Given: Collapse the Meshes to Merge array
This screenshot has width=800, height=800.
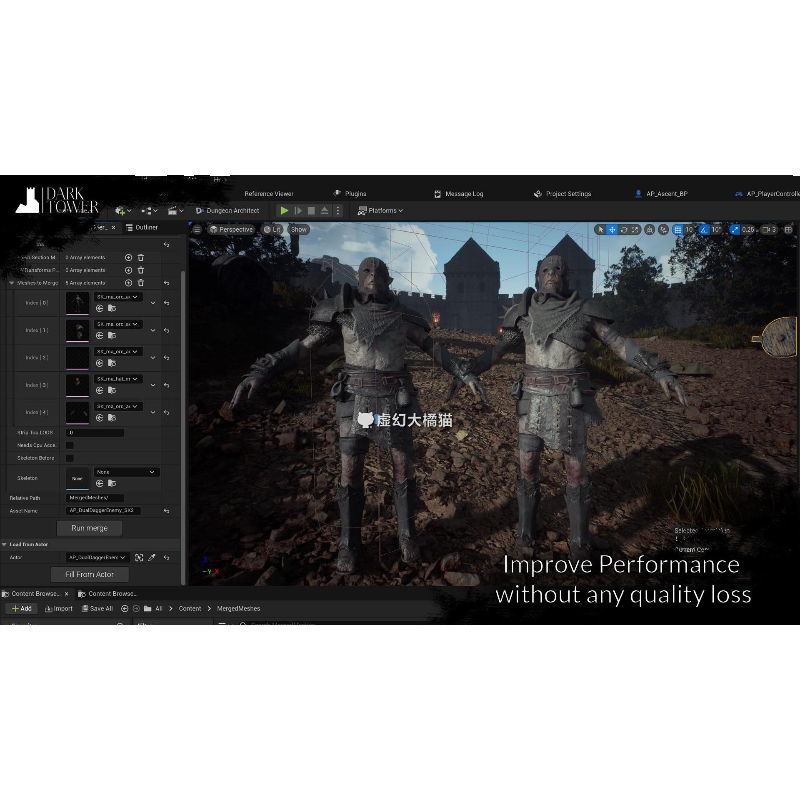Looking at the screenshot, I should (11, 283).
